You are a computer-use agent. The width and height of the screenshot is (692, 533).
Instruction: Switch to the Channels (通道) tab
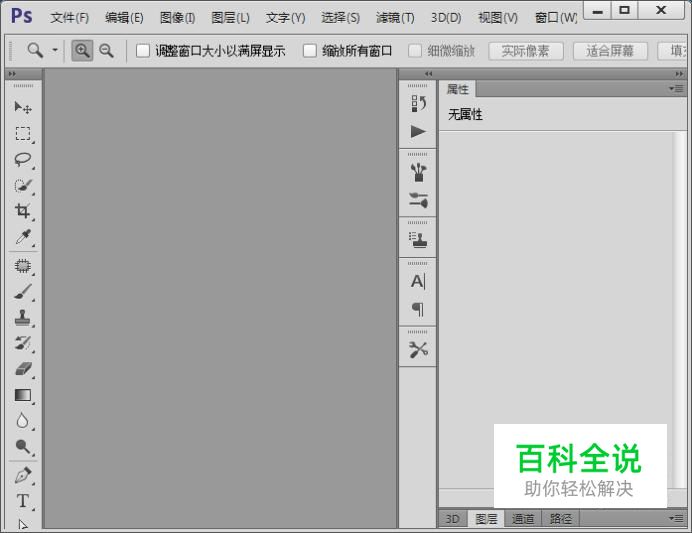pos(523,519)
